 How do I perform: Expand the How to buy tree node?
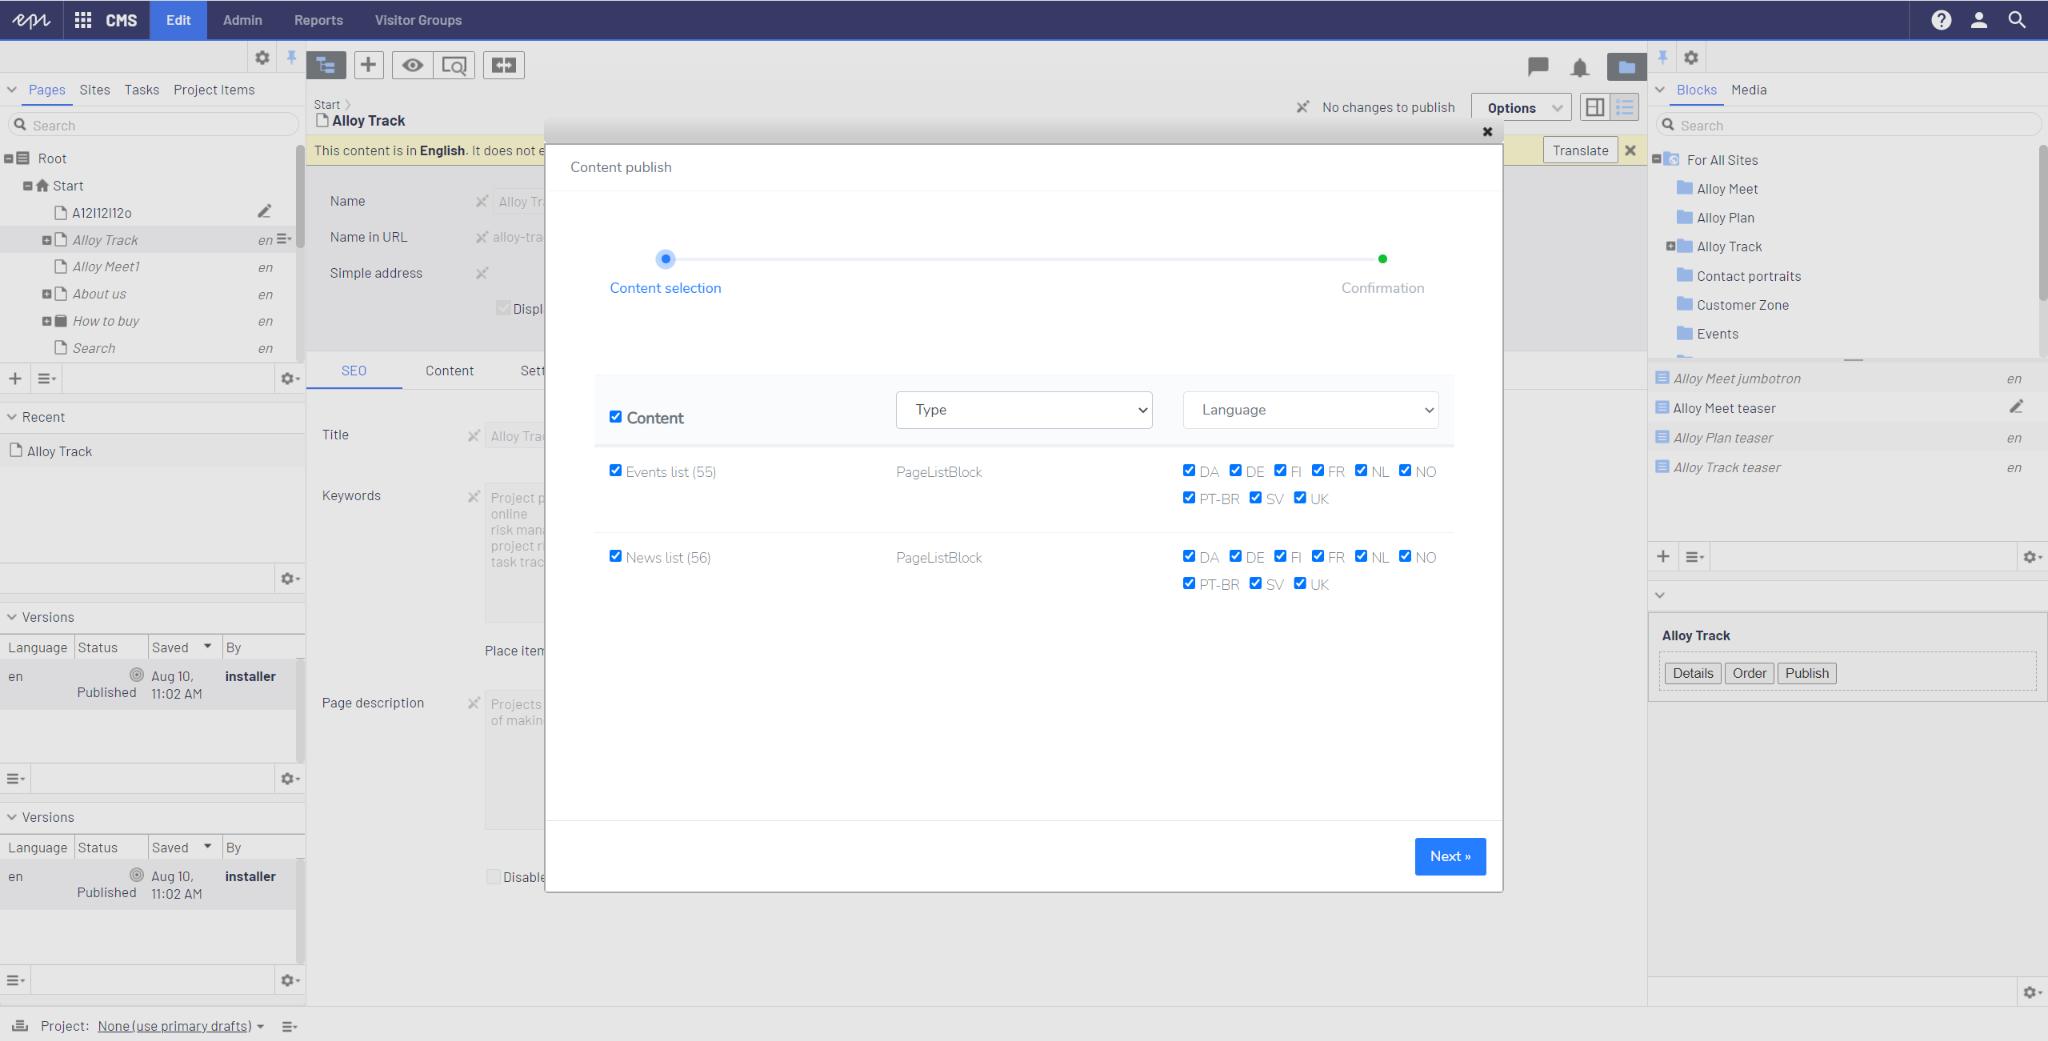(46, 321)
